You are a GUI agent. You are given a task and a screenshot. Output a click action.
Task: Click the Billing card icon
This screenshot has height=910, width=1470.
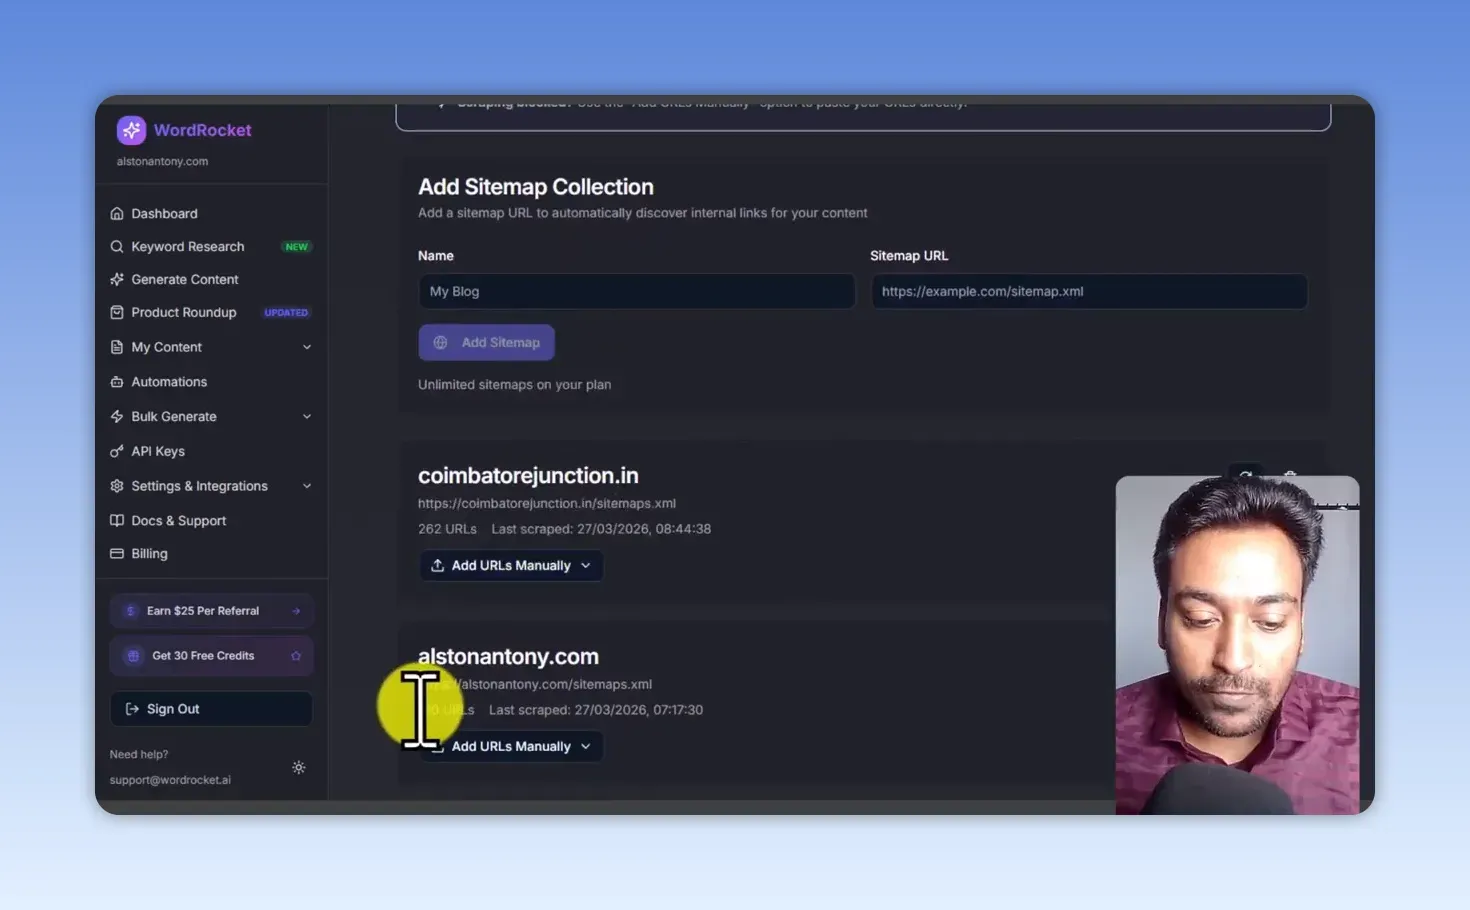(x=117, y=553)
